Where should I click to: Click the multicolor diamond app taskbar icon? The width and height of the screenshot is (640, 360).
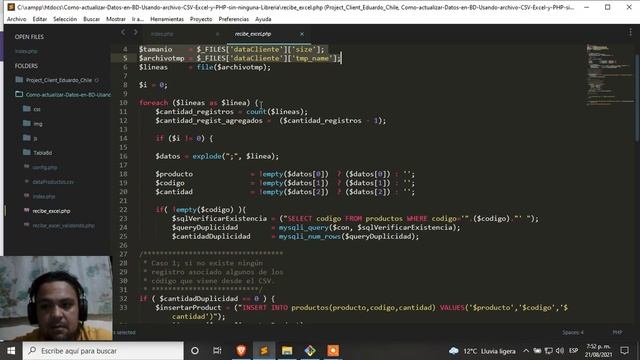310,351
